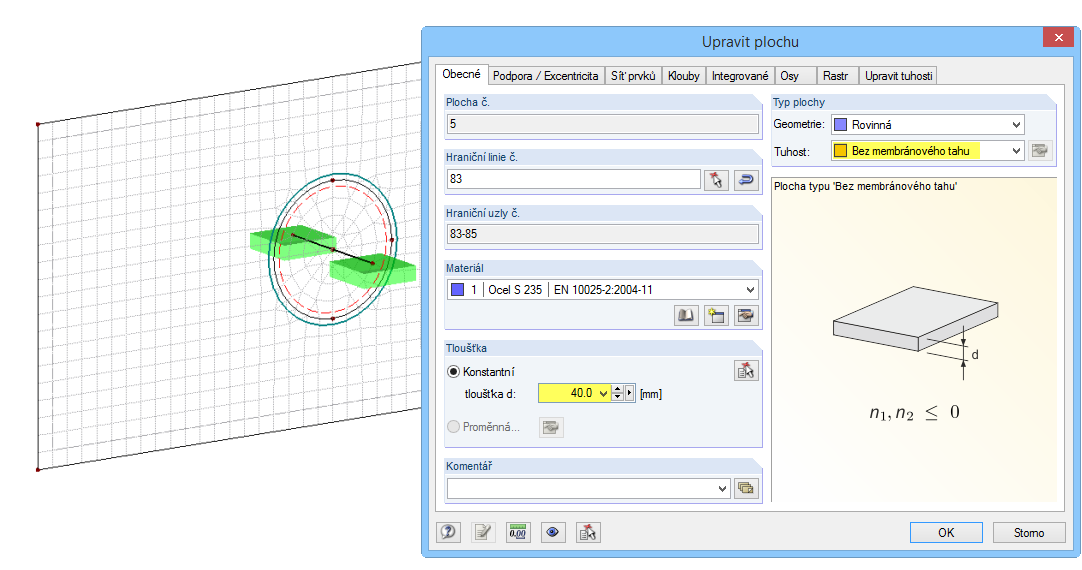This screenshot has height=570, width=1082.
Task: Open the Podpora / Excentricita tab
Action: click(545, 76)
